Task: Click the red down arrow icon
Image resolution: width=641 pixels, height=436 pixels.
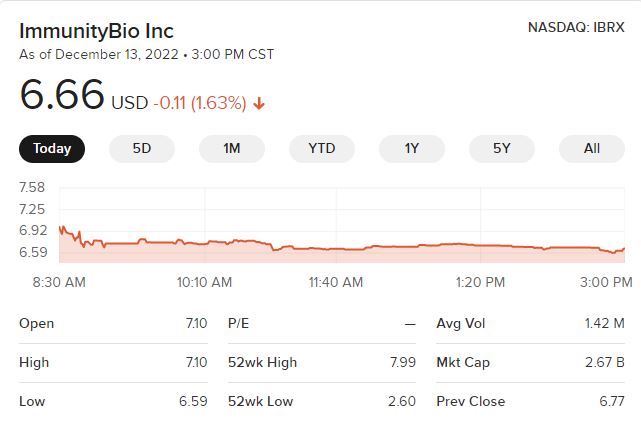Action: 260,103
